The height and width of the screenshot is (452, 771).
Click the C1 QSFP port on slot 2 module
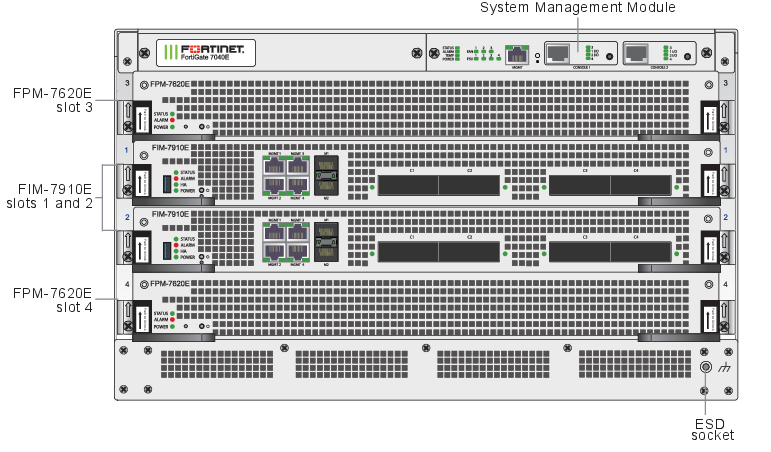[408, 252]
